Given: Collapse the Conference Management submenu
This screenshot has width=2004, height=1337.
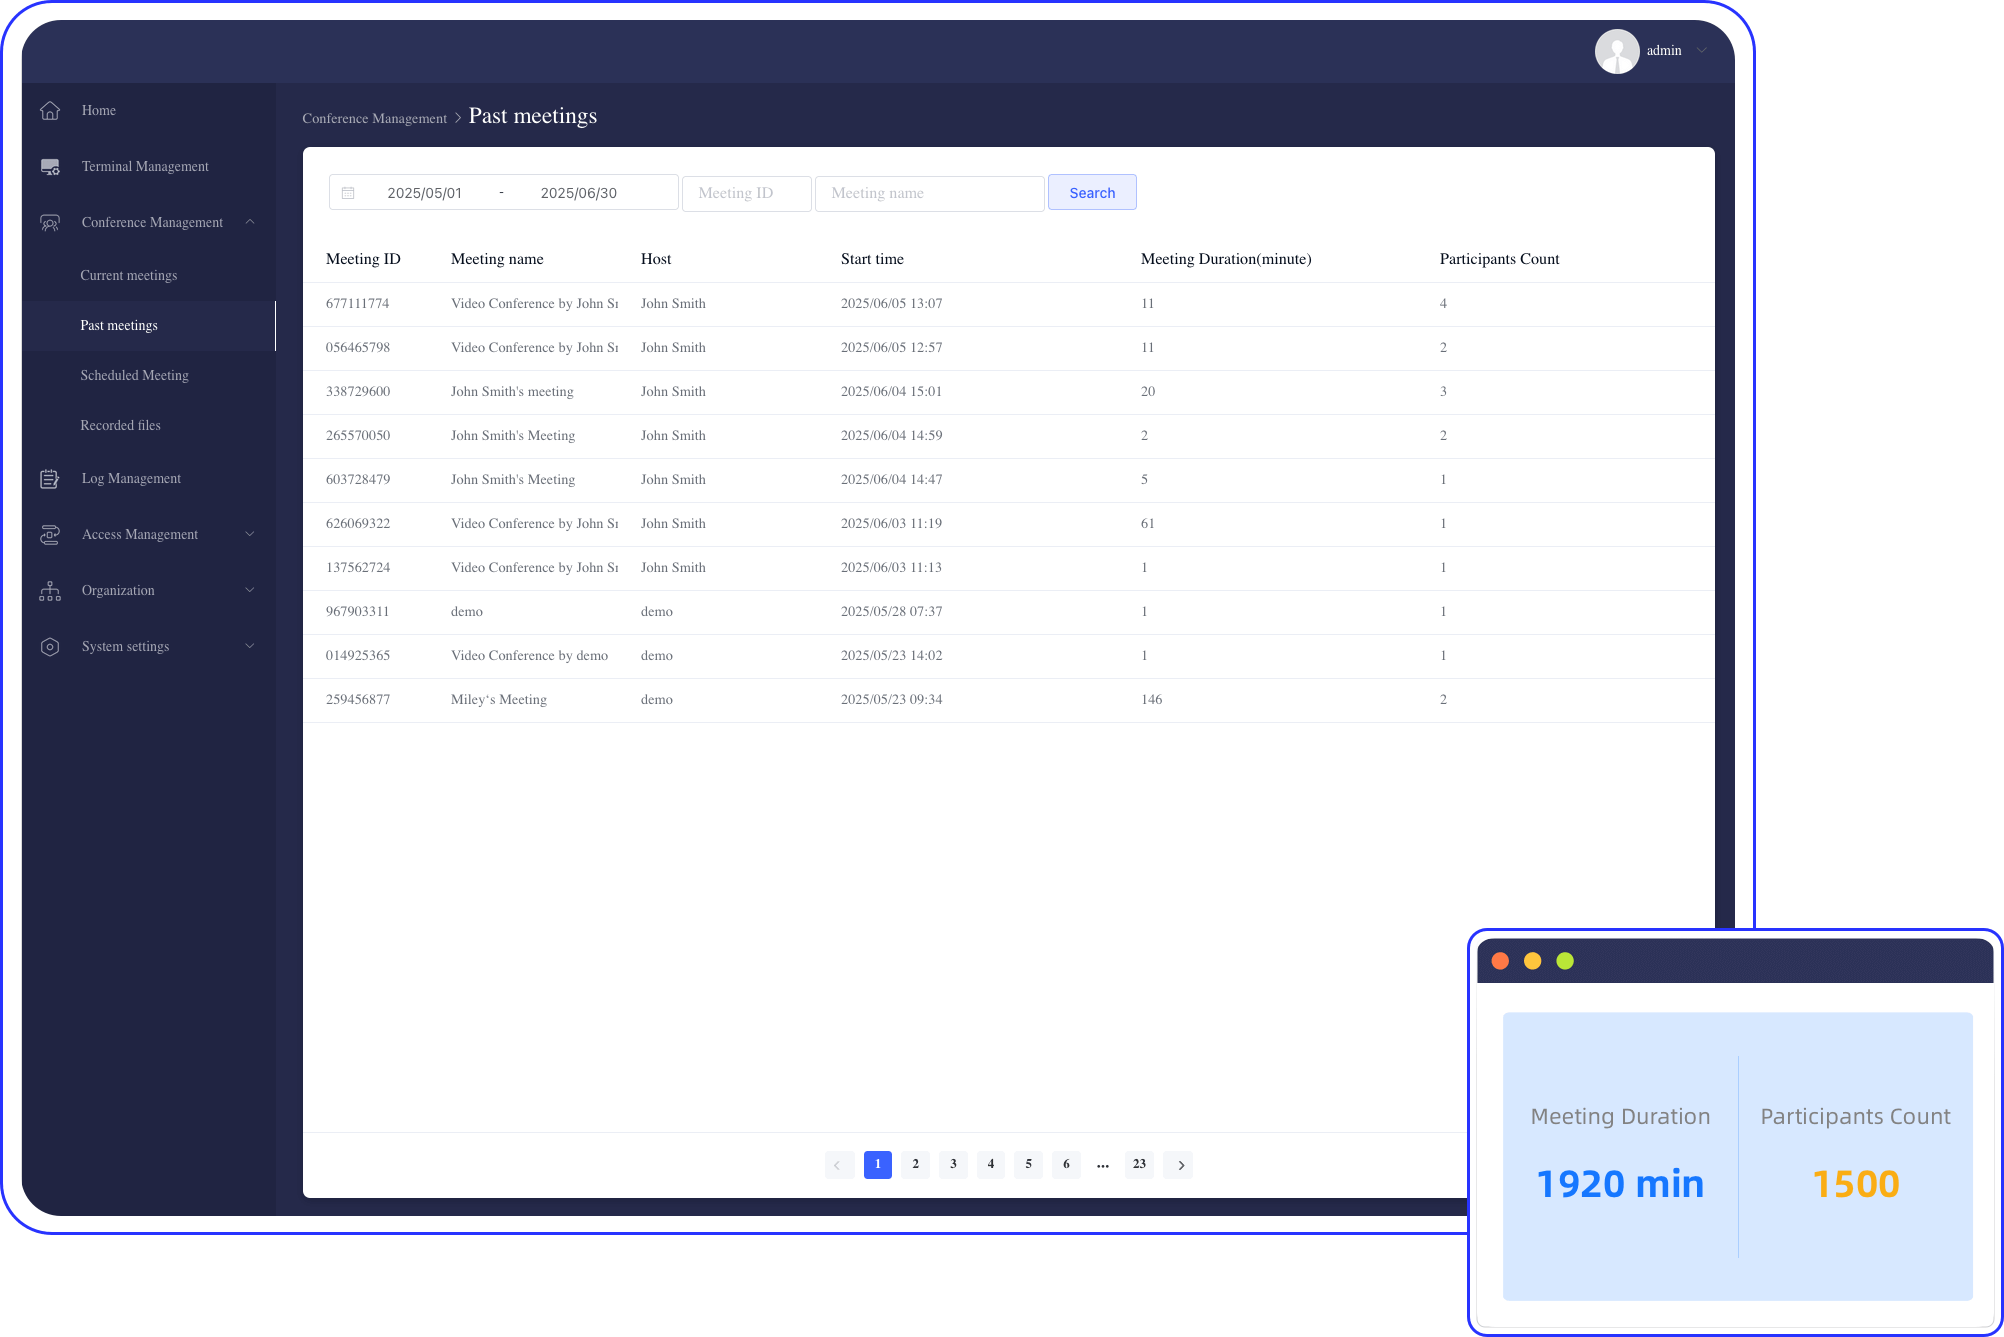Looking at the screenshot, I should pos(250,222).
